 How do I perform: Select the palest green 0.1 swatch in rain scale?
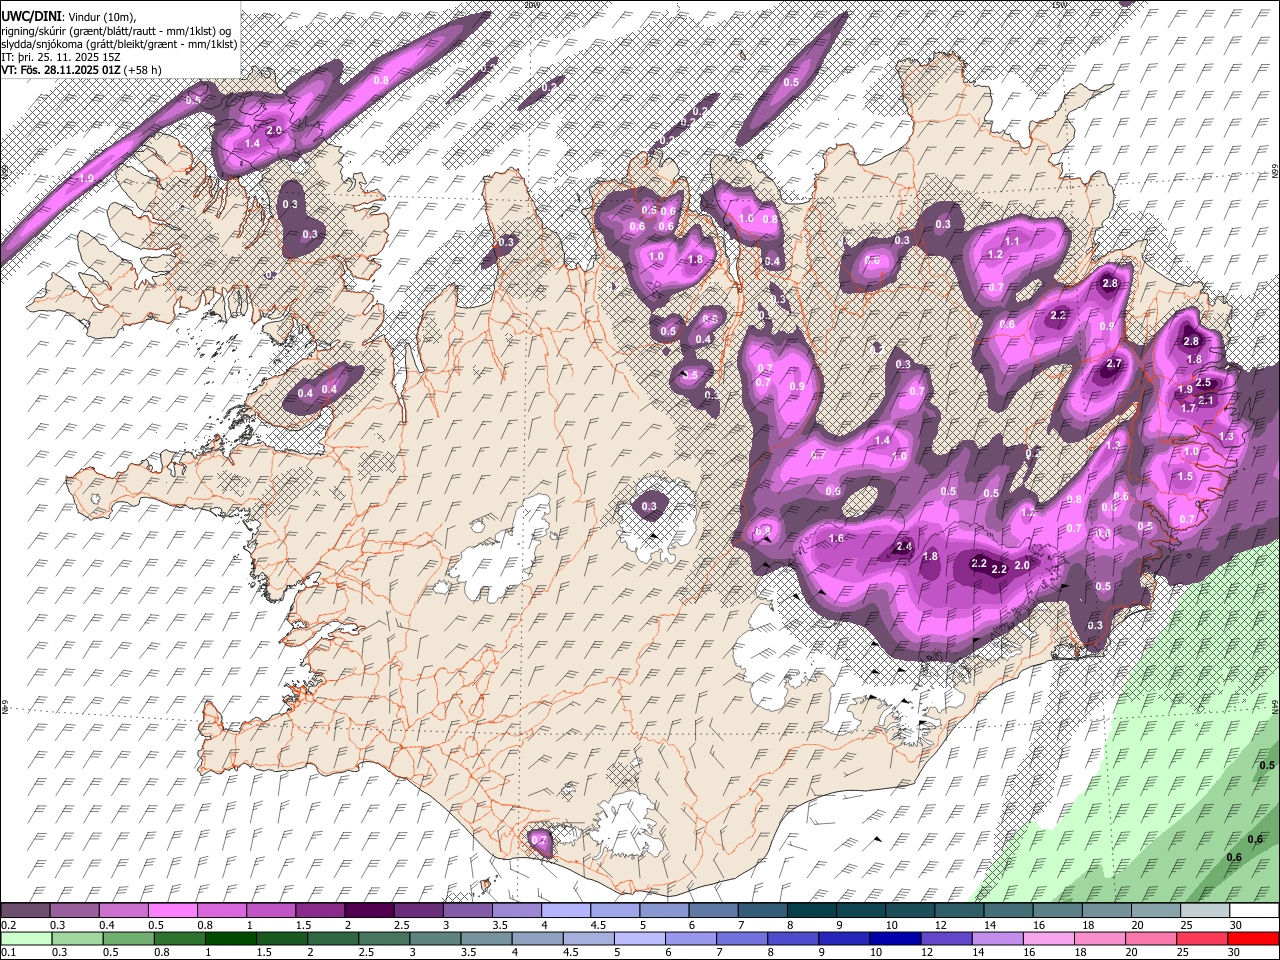click(x=26, y=938)
